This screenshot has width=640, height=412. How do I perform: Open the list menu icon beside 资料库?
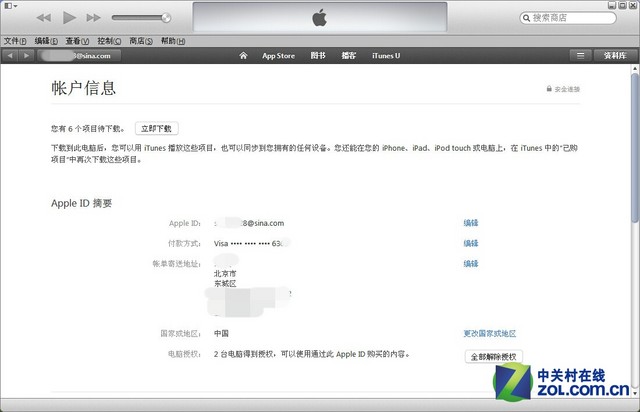click(580, 56)
